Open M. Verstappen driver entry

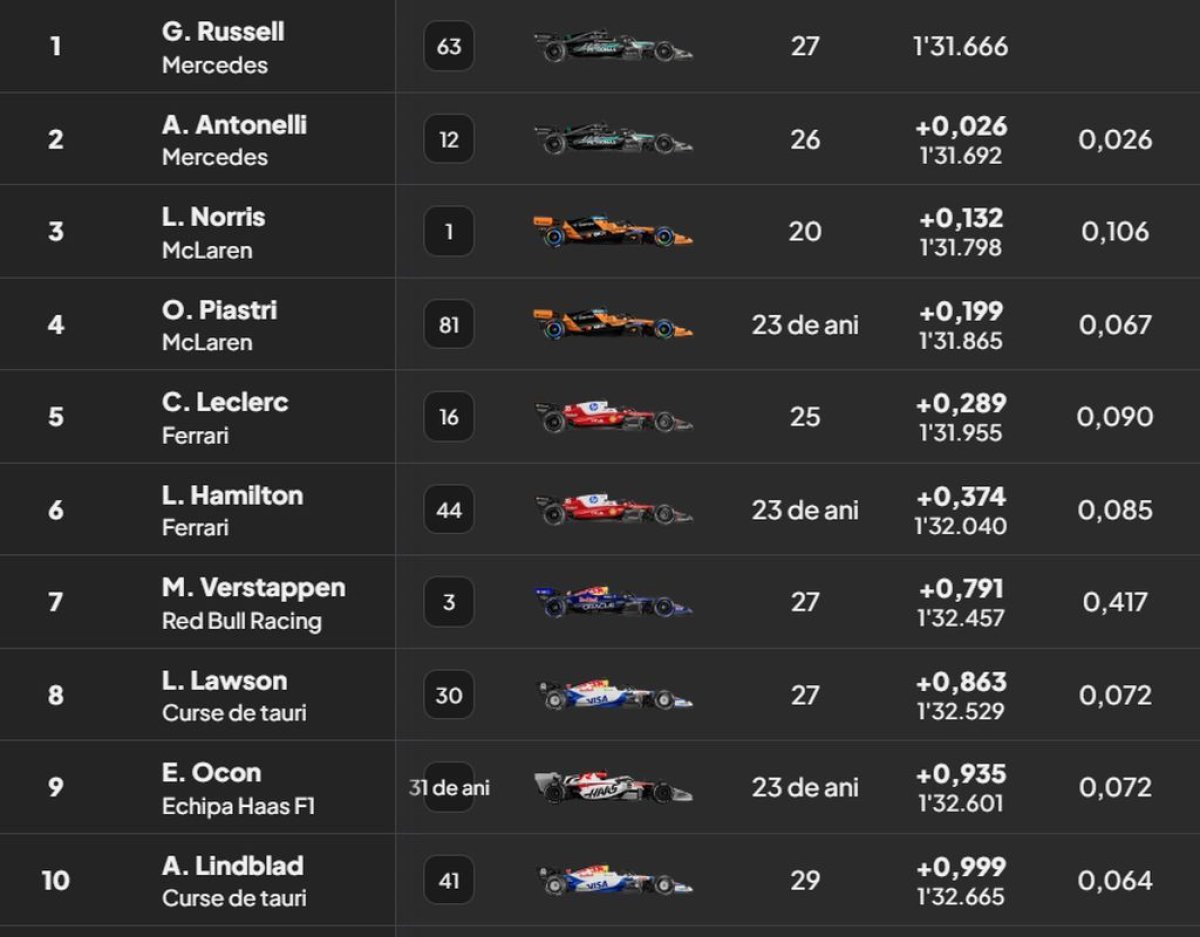point(253,588)
